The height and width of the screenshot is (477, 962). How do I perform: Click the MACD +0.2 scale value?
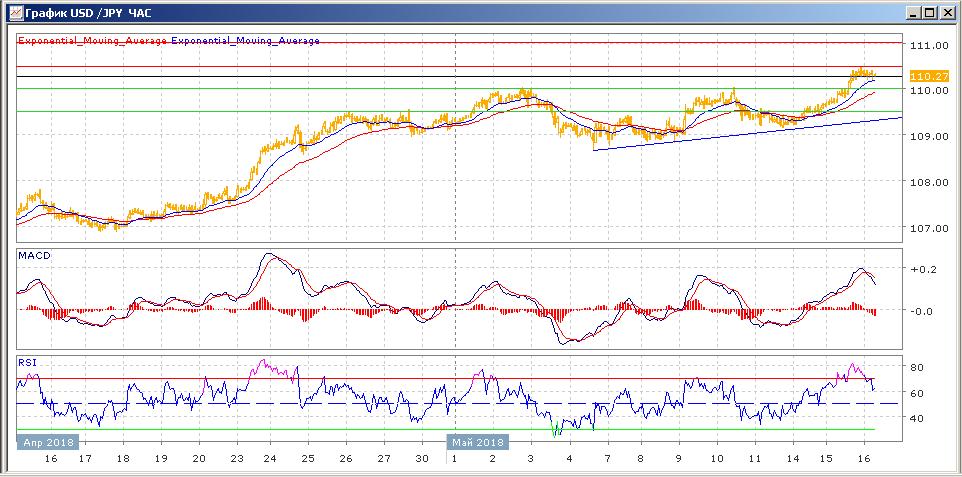tap(921, 269)
